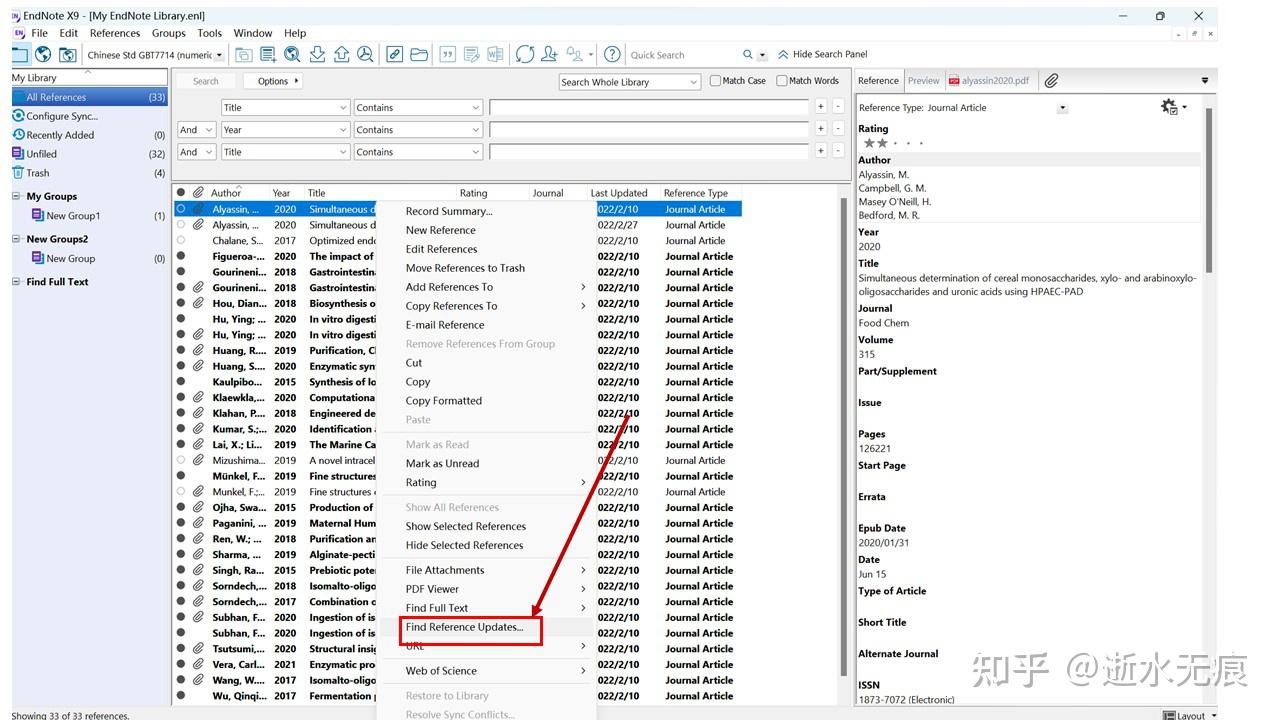
Task: Select New Group1 under My Groups
Action: (74, 215)
